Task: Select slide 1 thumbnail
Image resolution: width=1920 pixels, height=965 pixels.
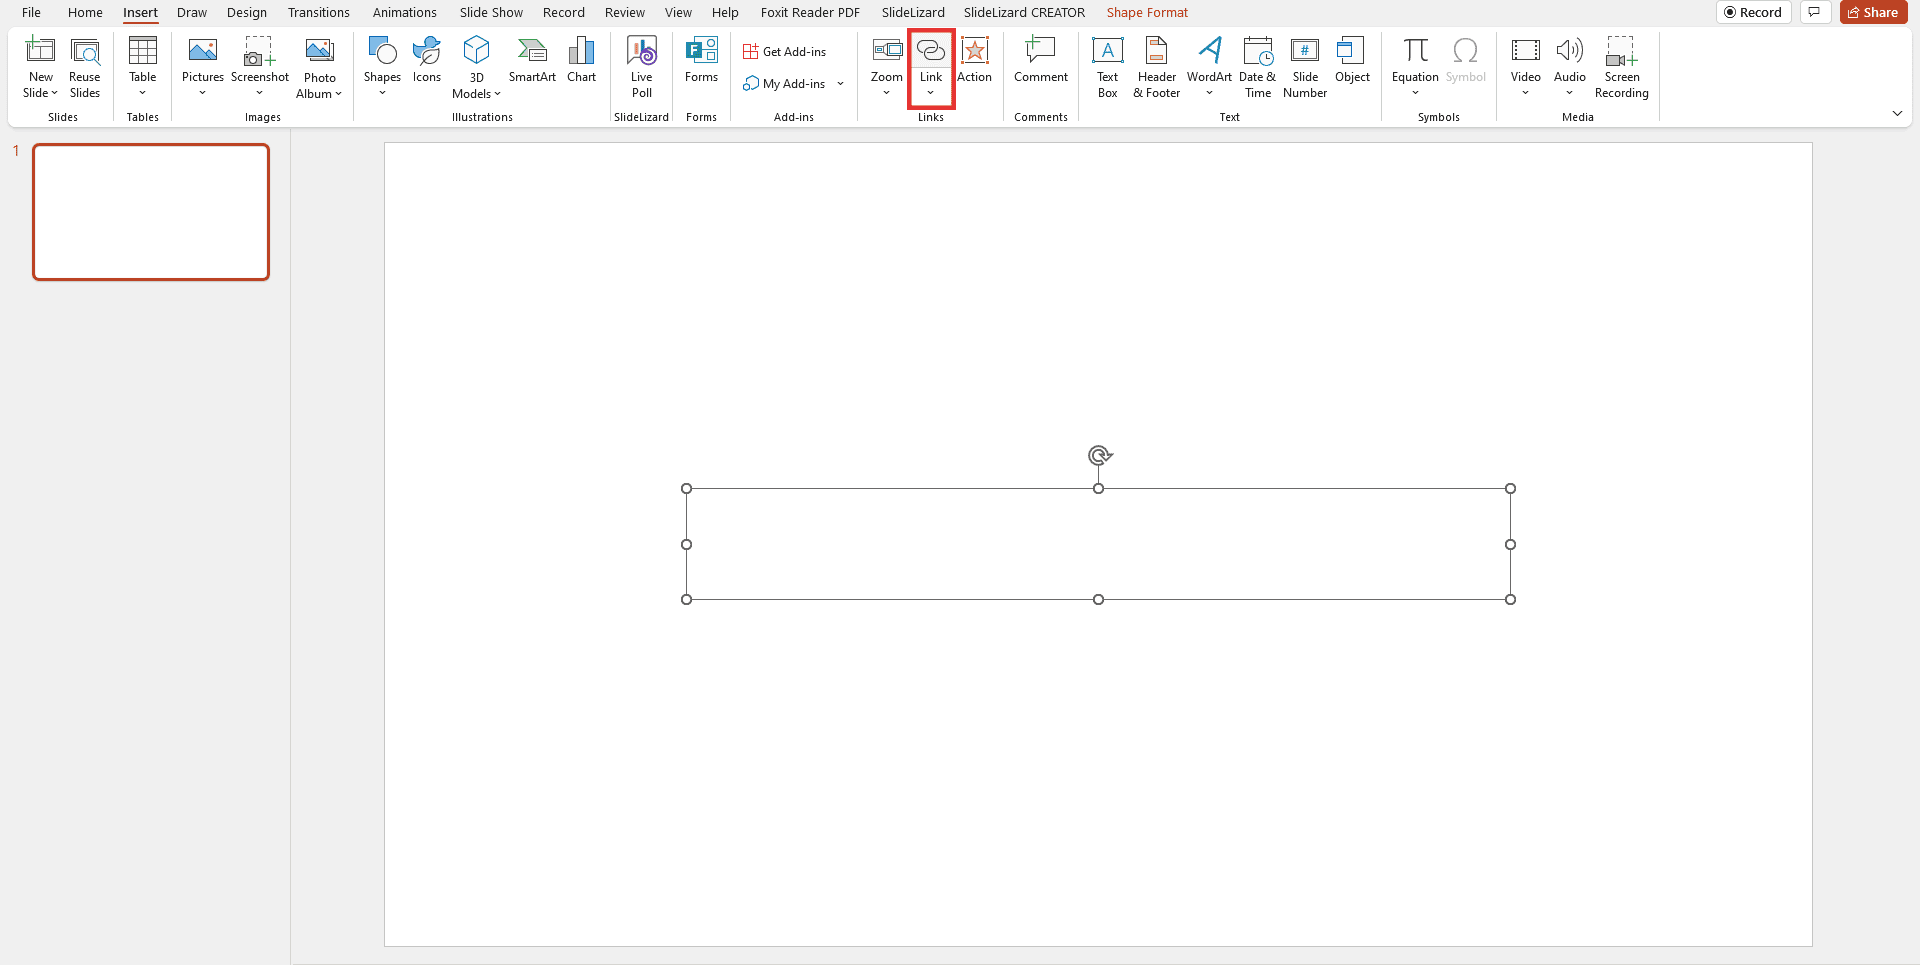Action: tap(151, 212)
